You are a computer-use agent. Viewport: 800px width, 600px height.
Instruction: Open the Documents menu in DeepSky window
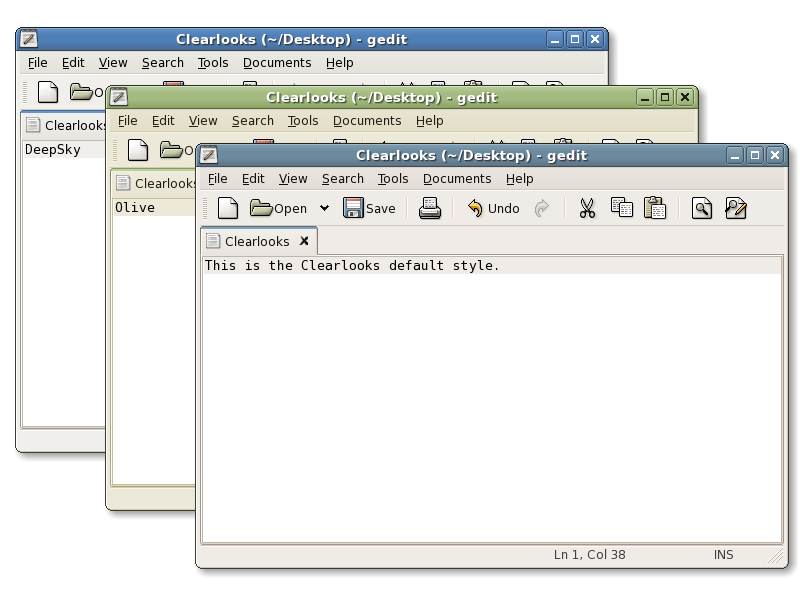click(x=278, y=62)
